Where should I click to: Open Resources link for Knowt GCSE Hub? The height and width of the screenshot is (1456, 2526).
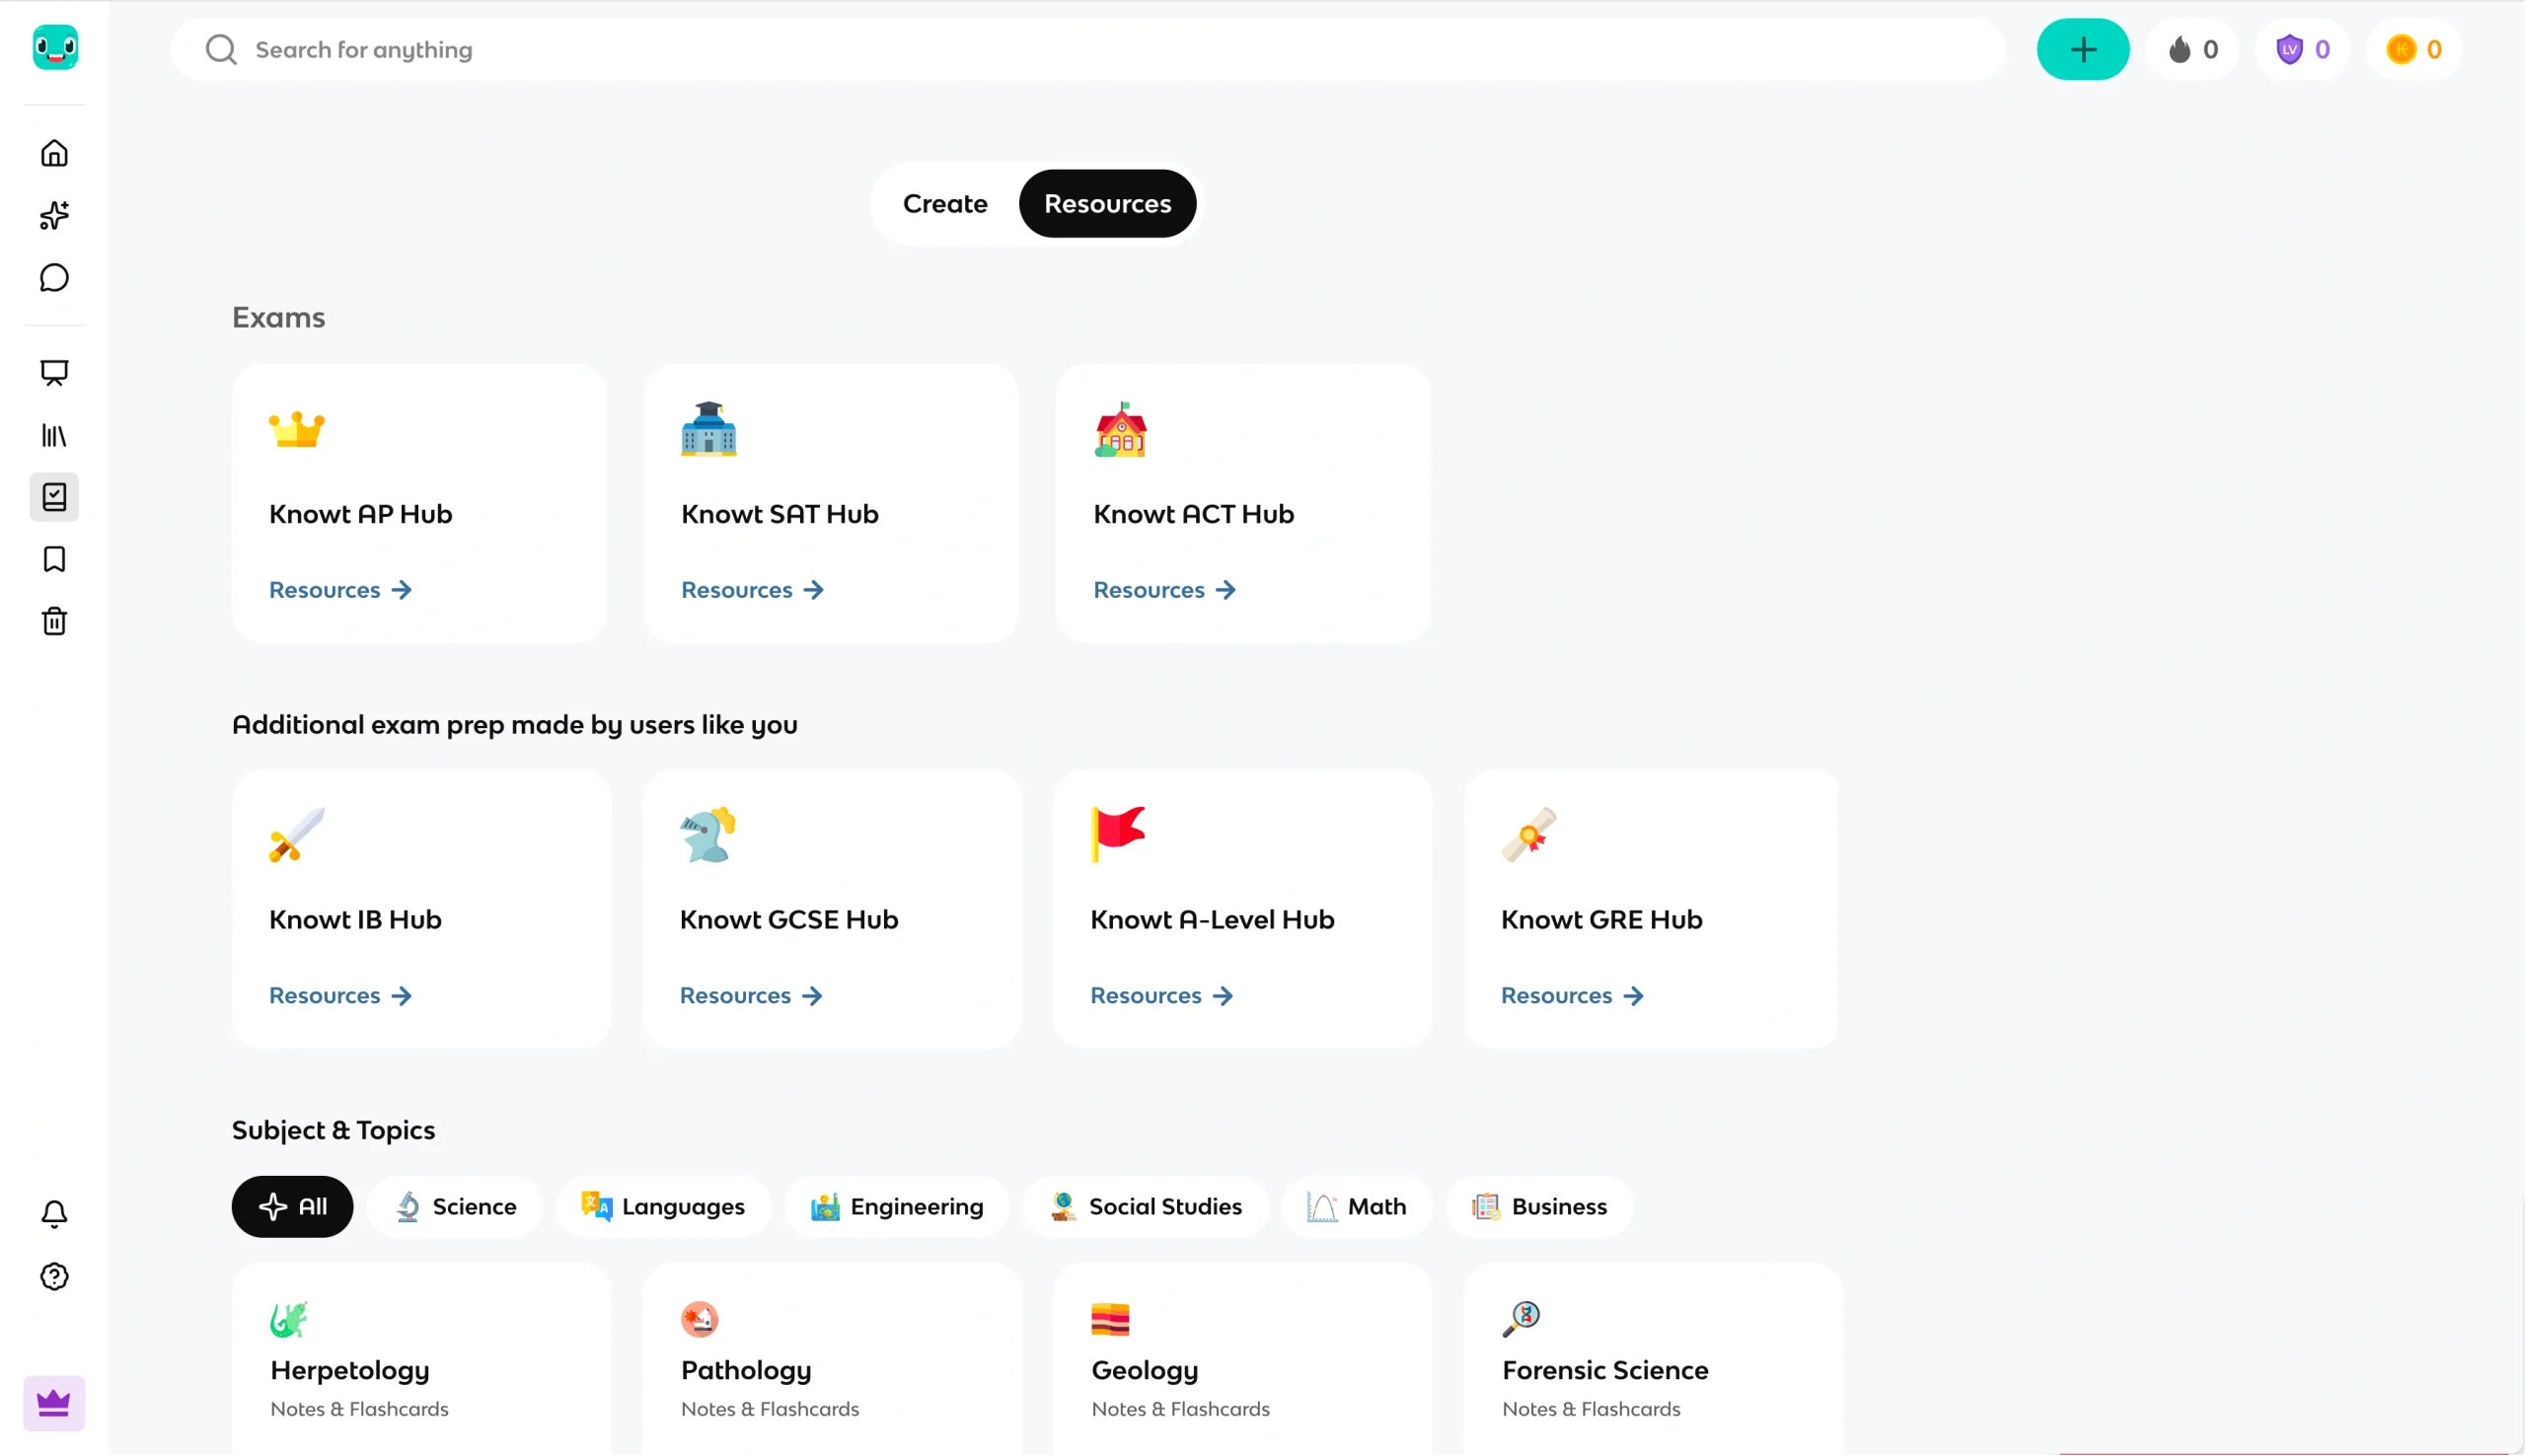(x=751, y=996)
